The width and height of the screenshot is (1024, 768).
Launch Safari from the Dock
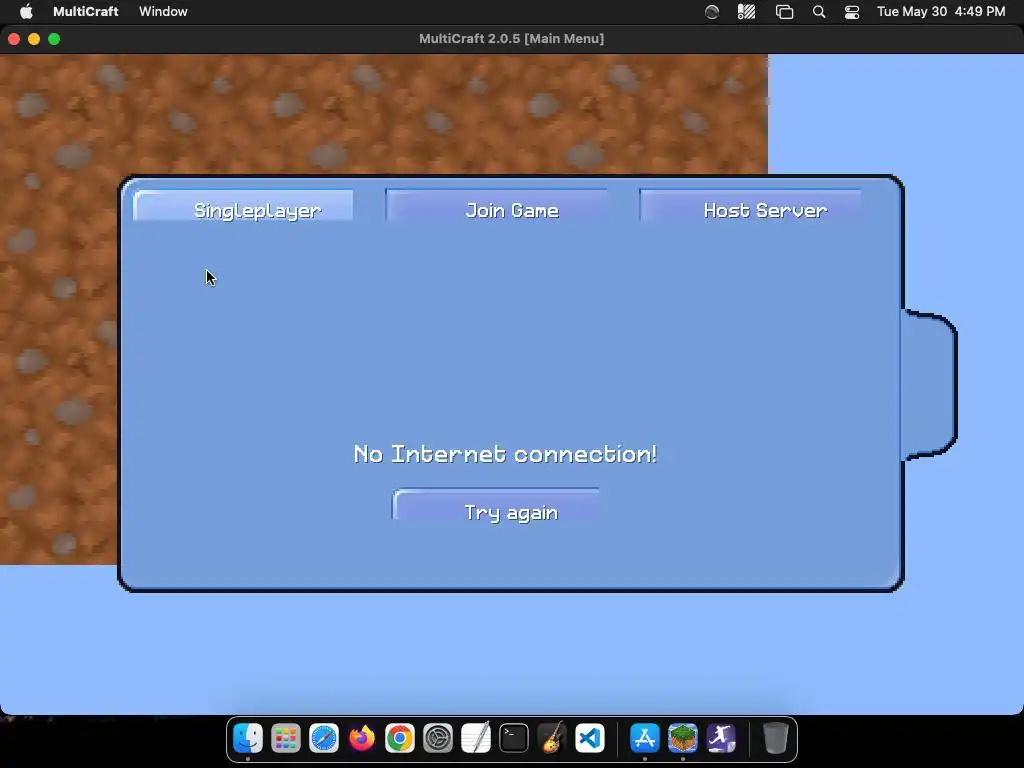point(324,739)
